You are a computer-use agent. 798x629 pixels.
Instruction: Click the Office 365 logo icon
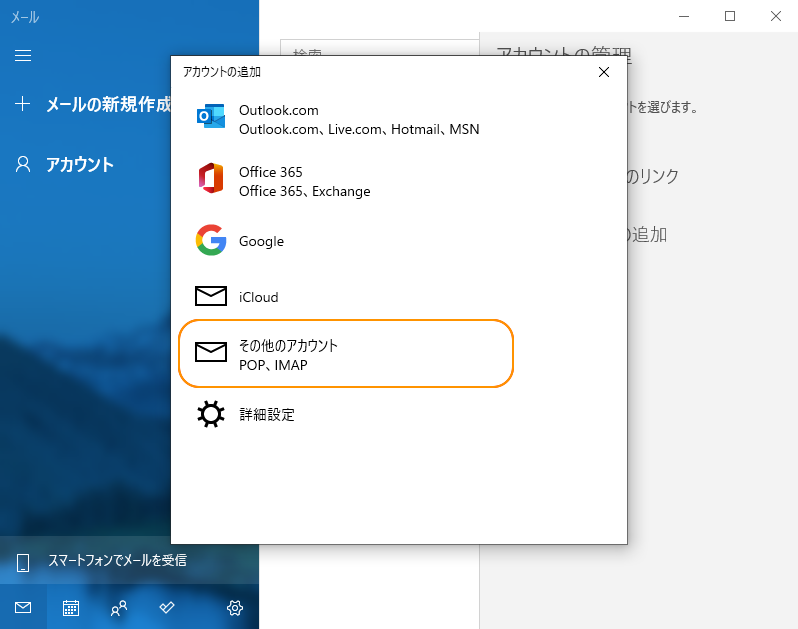tap(211, 178)
